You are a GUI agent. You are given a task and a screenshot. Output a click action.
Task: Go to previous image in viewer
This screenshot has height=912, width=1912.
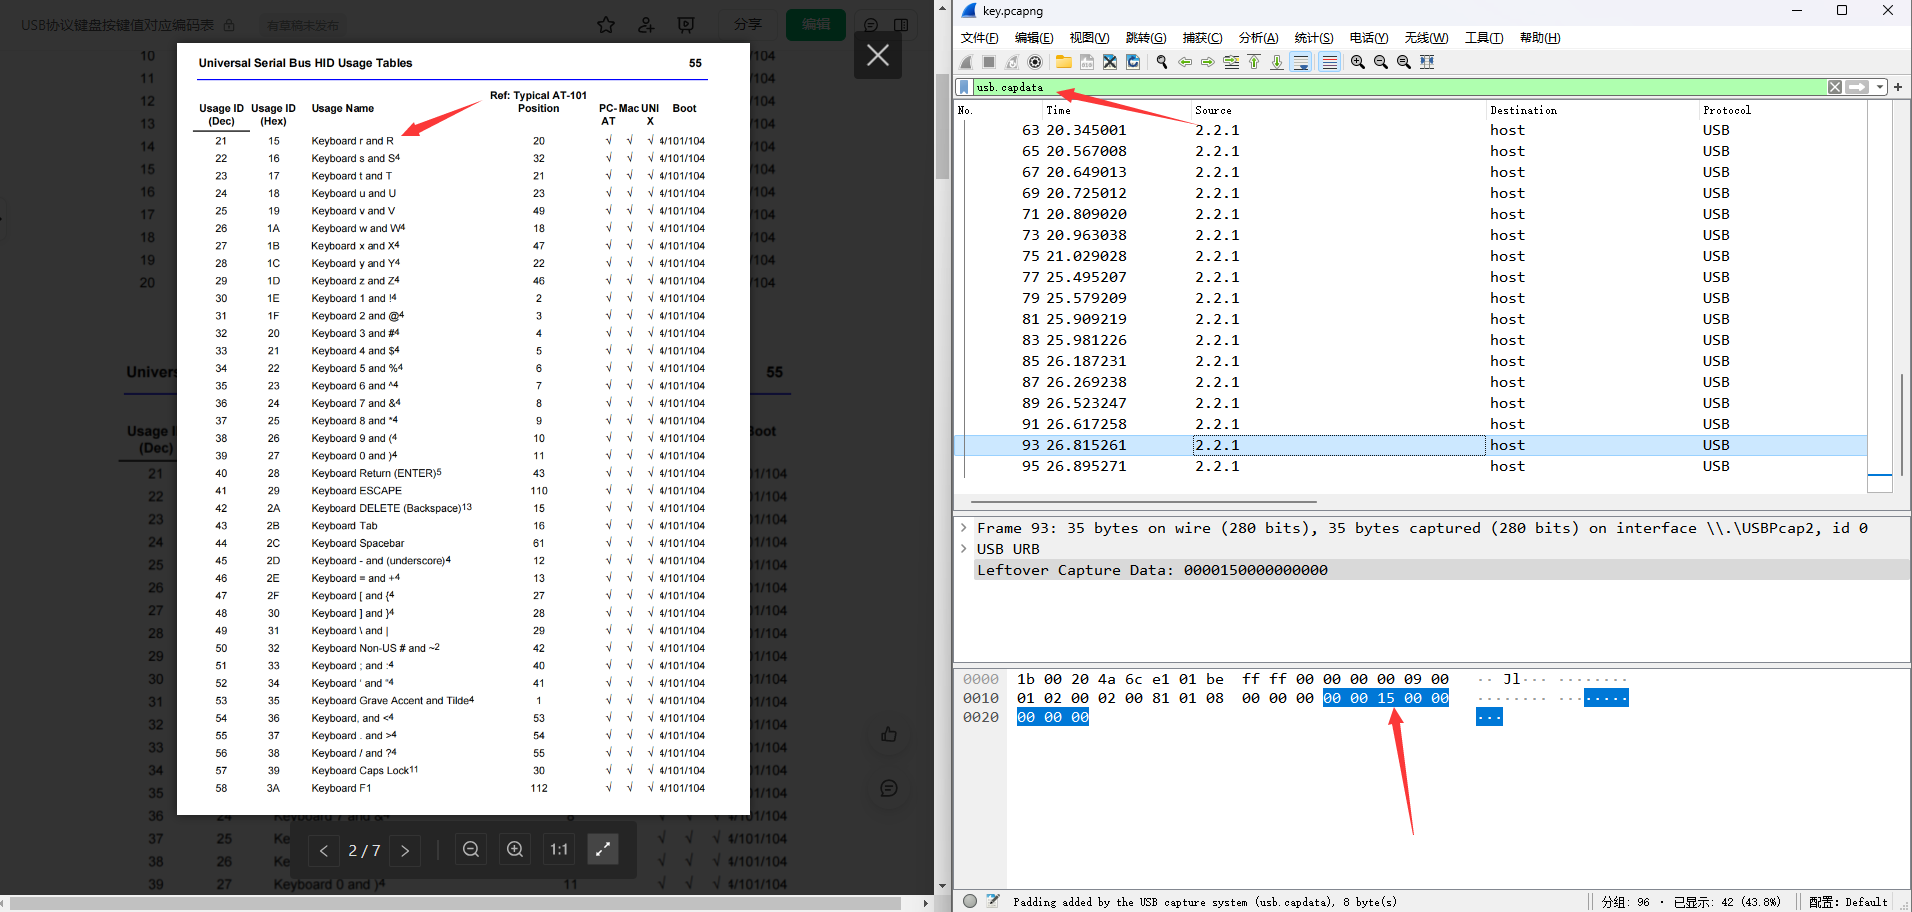pyautogui.click(x=324, y=850)
